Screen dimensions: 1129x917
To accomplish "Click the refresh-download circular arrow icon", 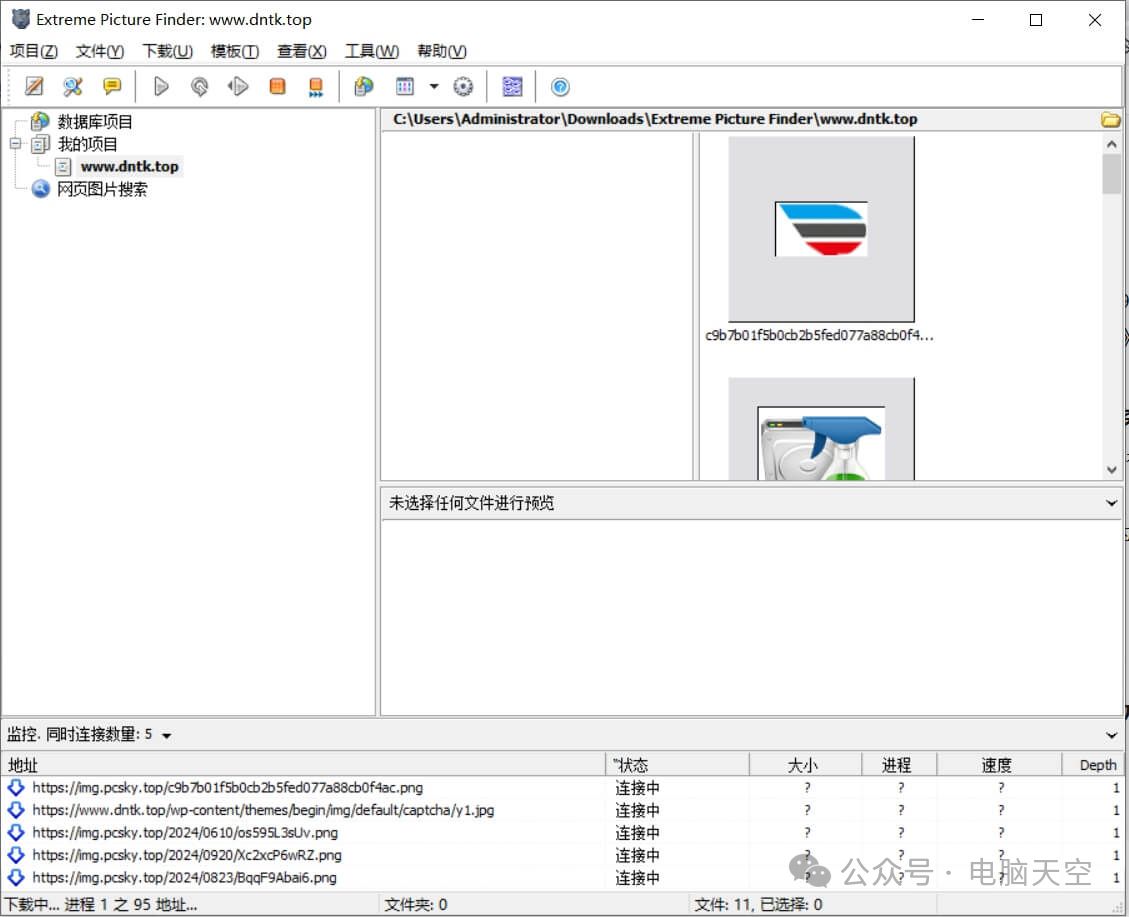I will pos(199,86).
